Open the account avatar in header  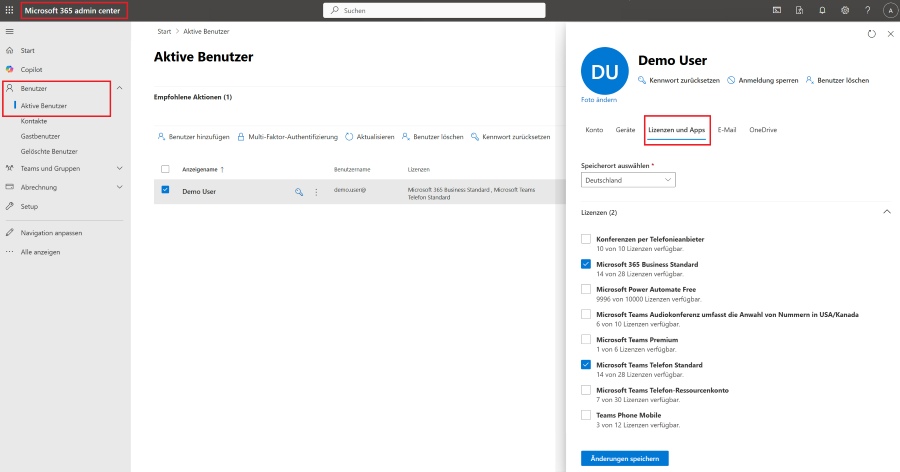coord(890,10)
